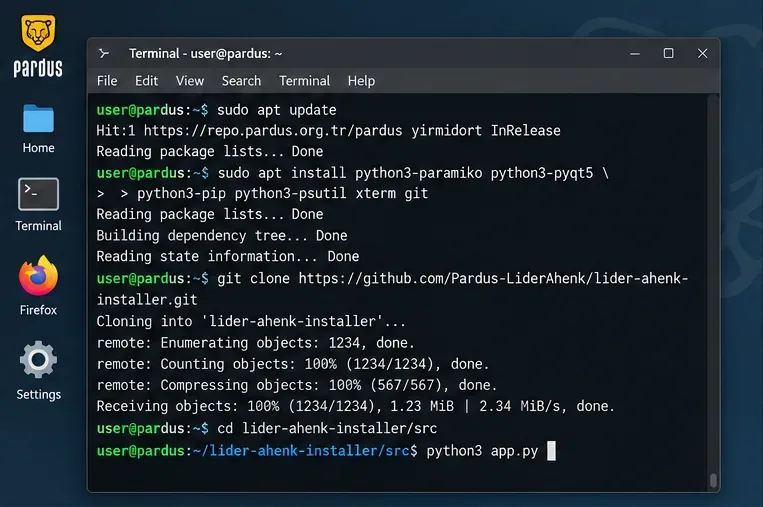Image resolution: width=763 pixels, height=507 pixels.
Task: Open the Help menu
Action: [362, 81]
